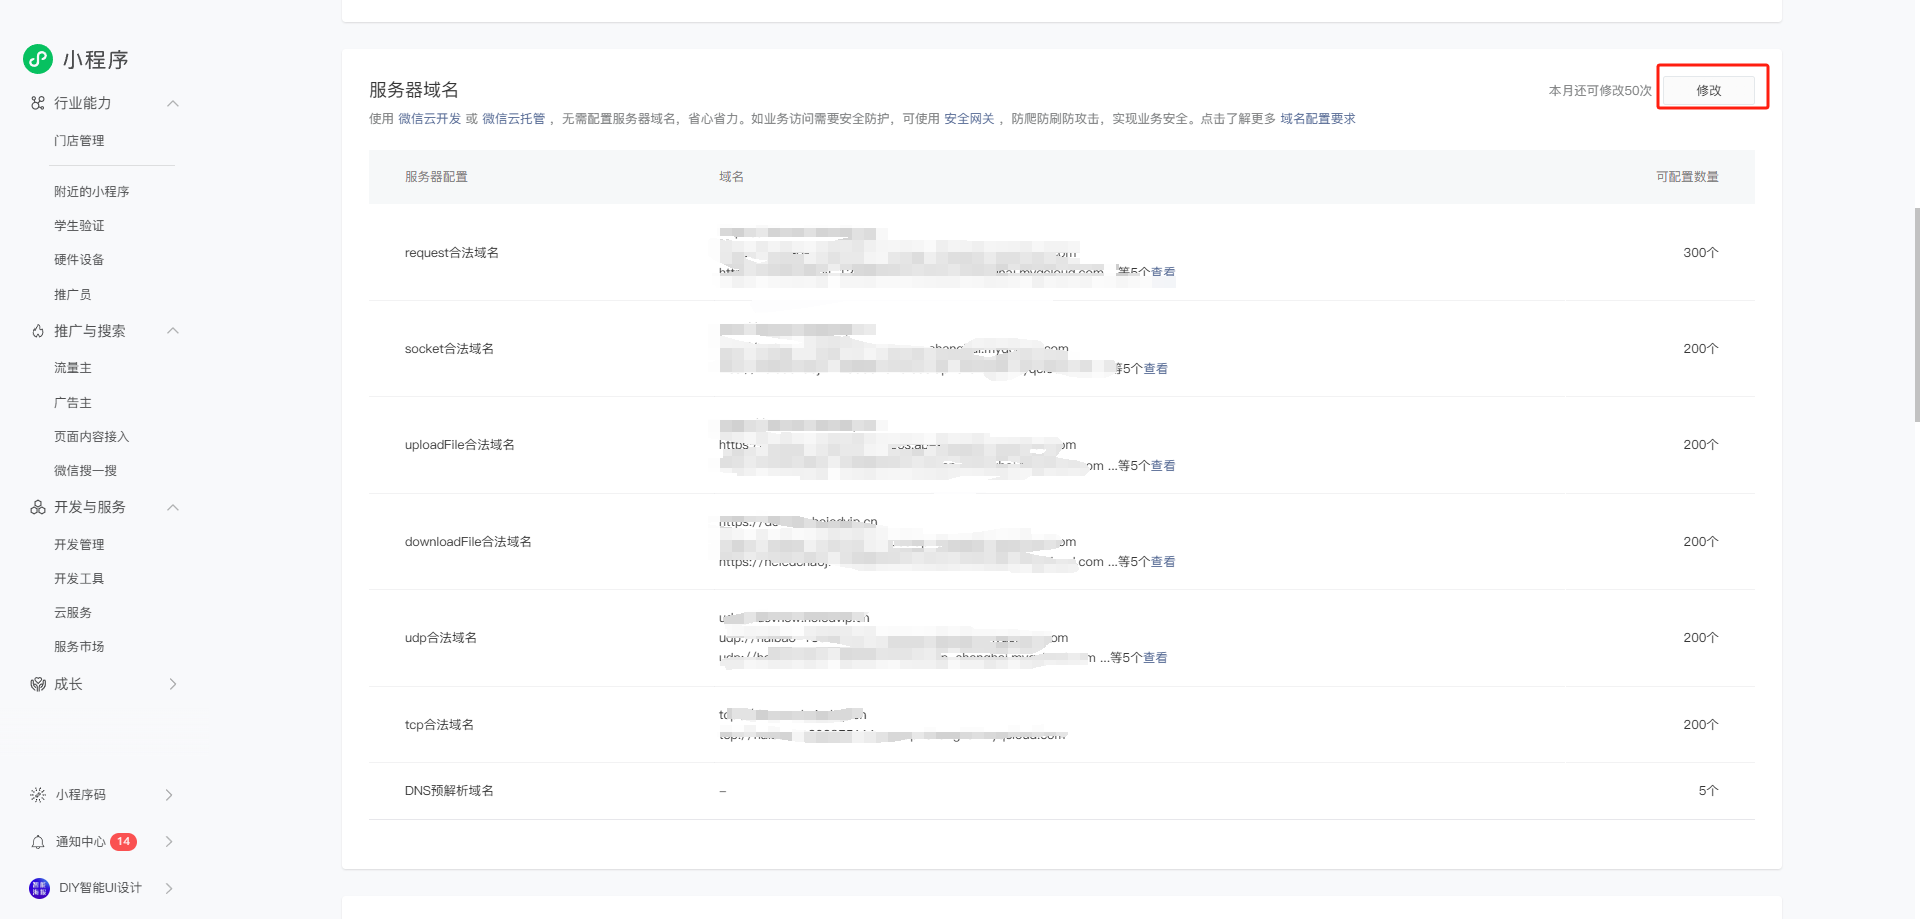Screen dimensions: 1920x919
Task: Collapse the 推广与搜索 section chevron
Action: (173, 331)
